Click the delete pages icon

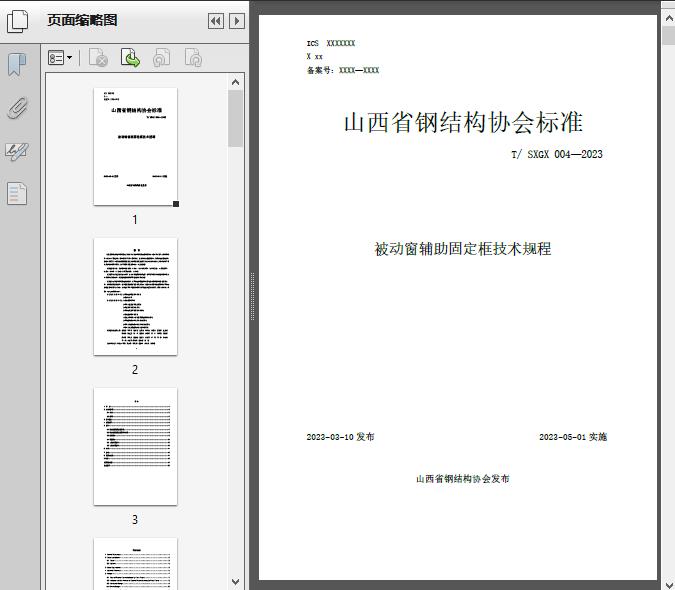98,58
